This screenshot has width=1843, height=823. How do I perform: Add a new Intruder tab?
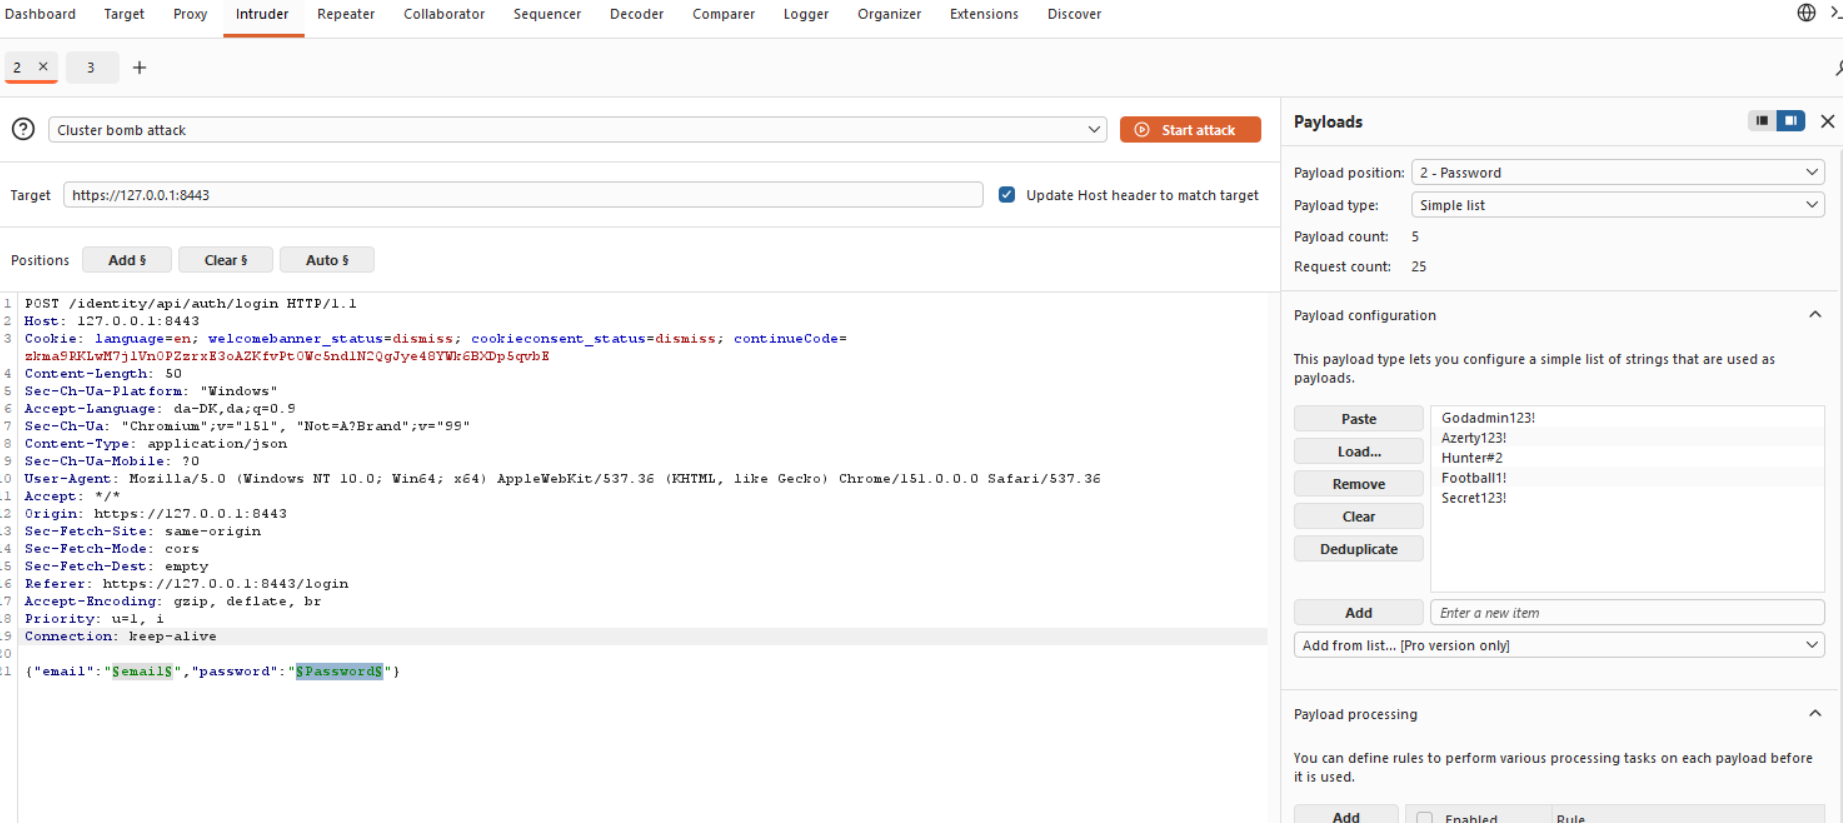click(x=139, y=67)
